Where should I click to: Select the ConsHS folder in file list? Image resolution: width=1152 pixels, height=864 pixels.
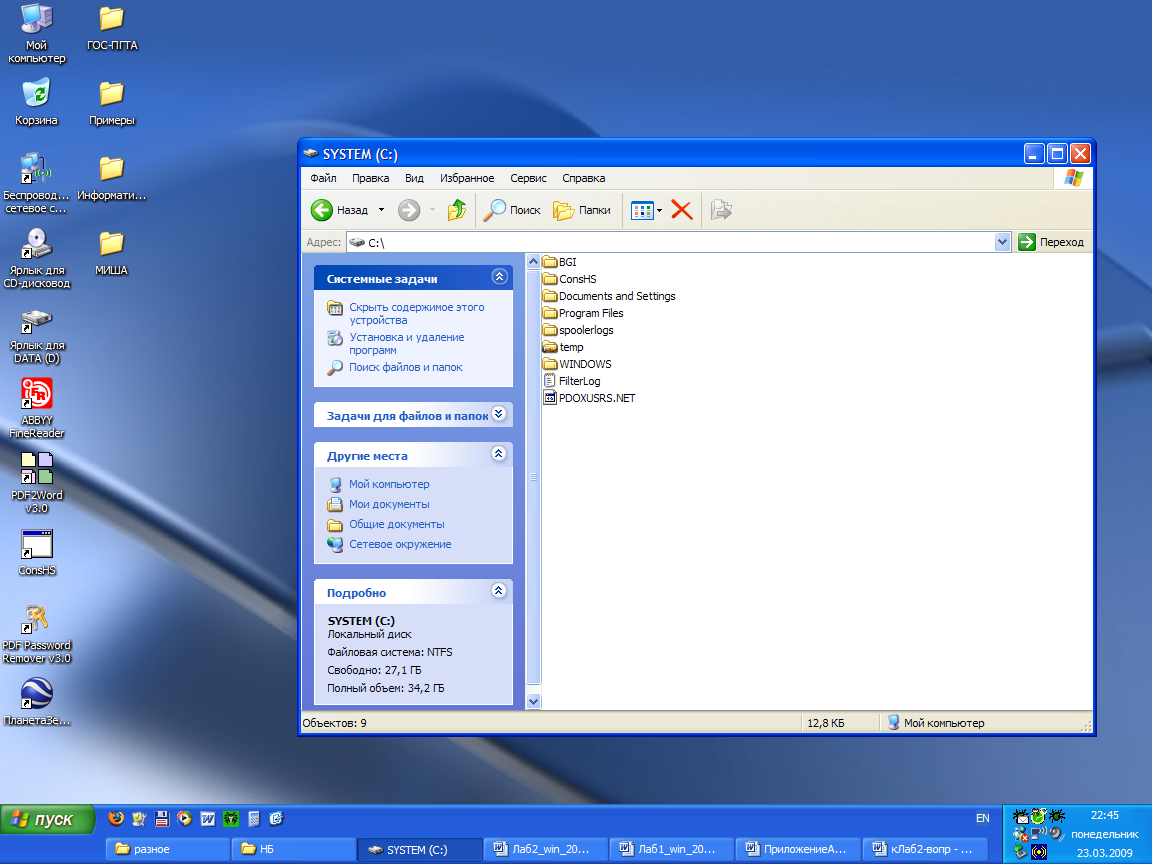(x=569, y=279)
